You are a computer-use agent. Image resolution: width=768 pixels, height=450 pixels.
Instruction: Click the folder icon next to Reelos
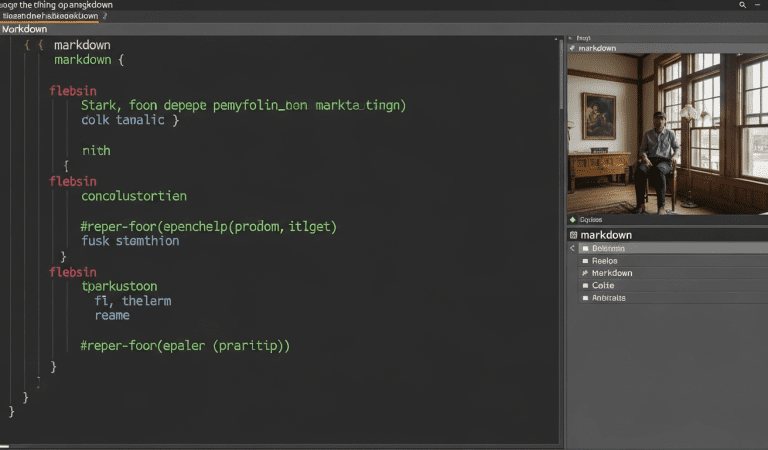click(585, 261)
